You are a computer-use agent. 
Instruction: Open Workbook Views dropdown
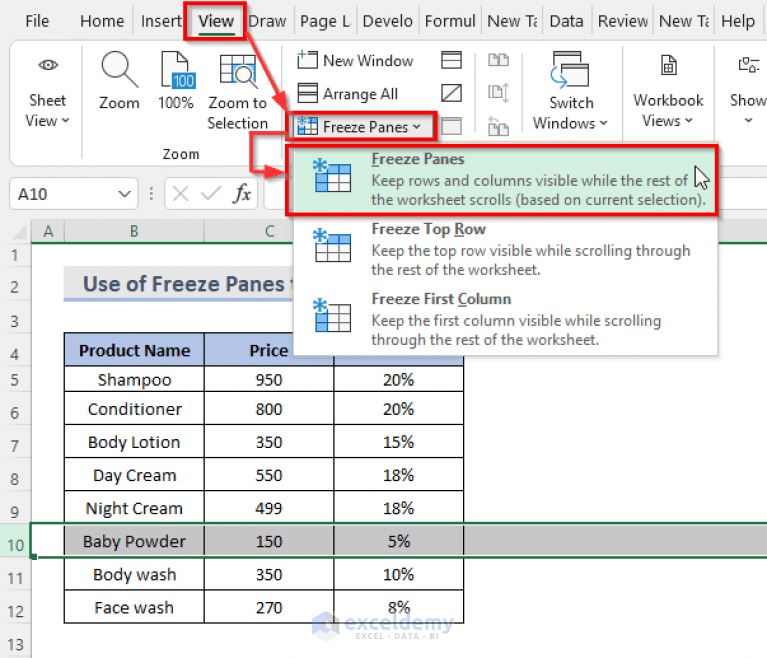668,91
